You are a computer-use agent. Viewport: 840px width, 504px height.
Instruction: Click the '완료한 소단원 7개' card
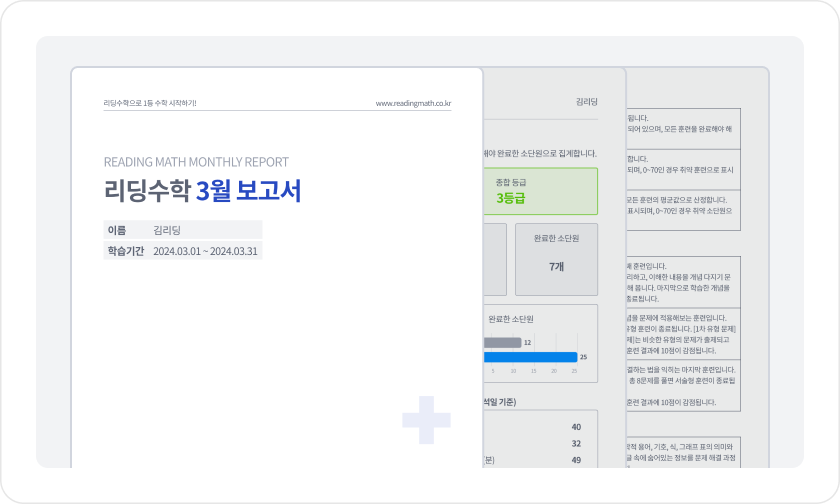557,259
